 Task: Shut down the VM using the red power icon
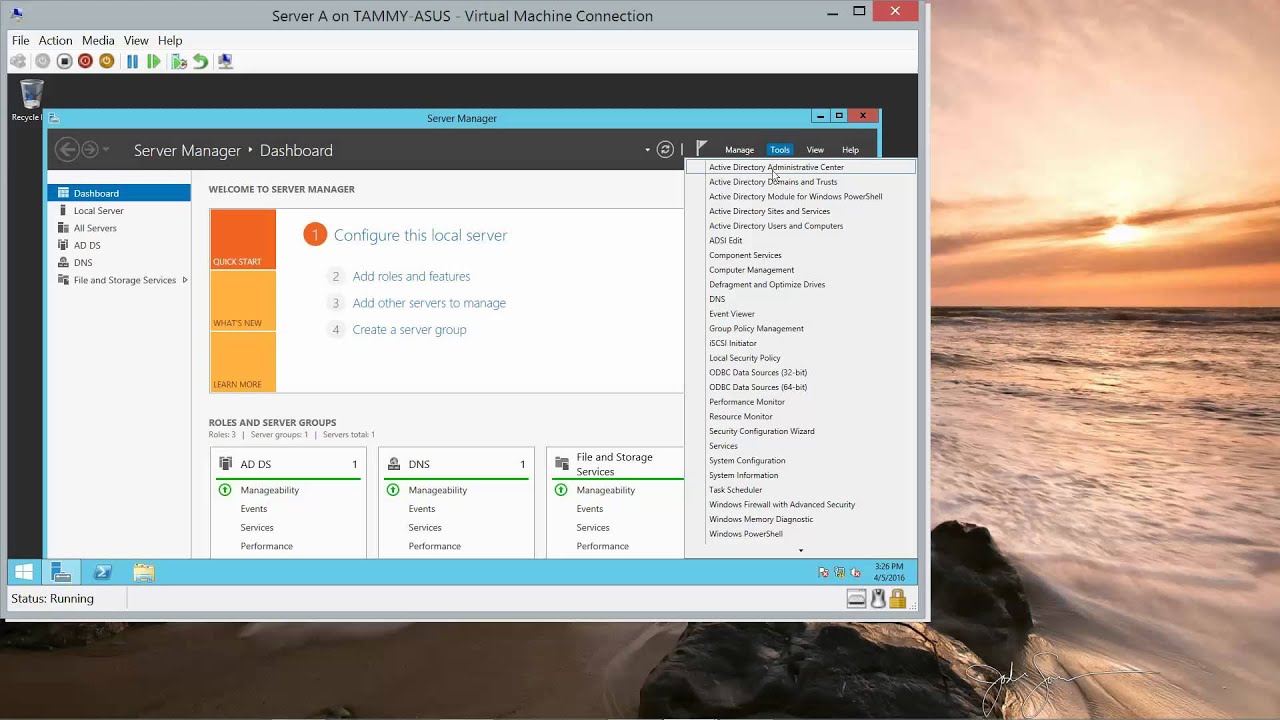coord(85,62)
